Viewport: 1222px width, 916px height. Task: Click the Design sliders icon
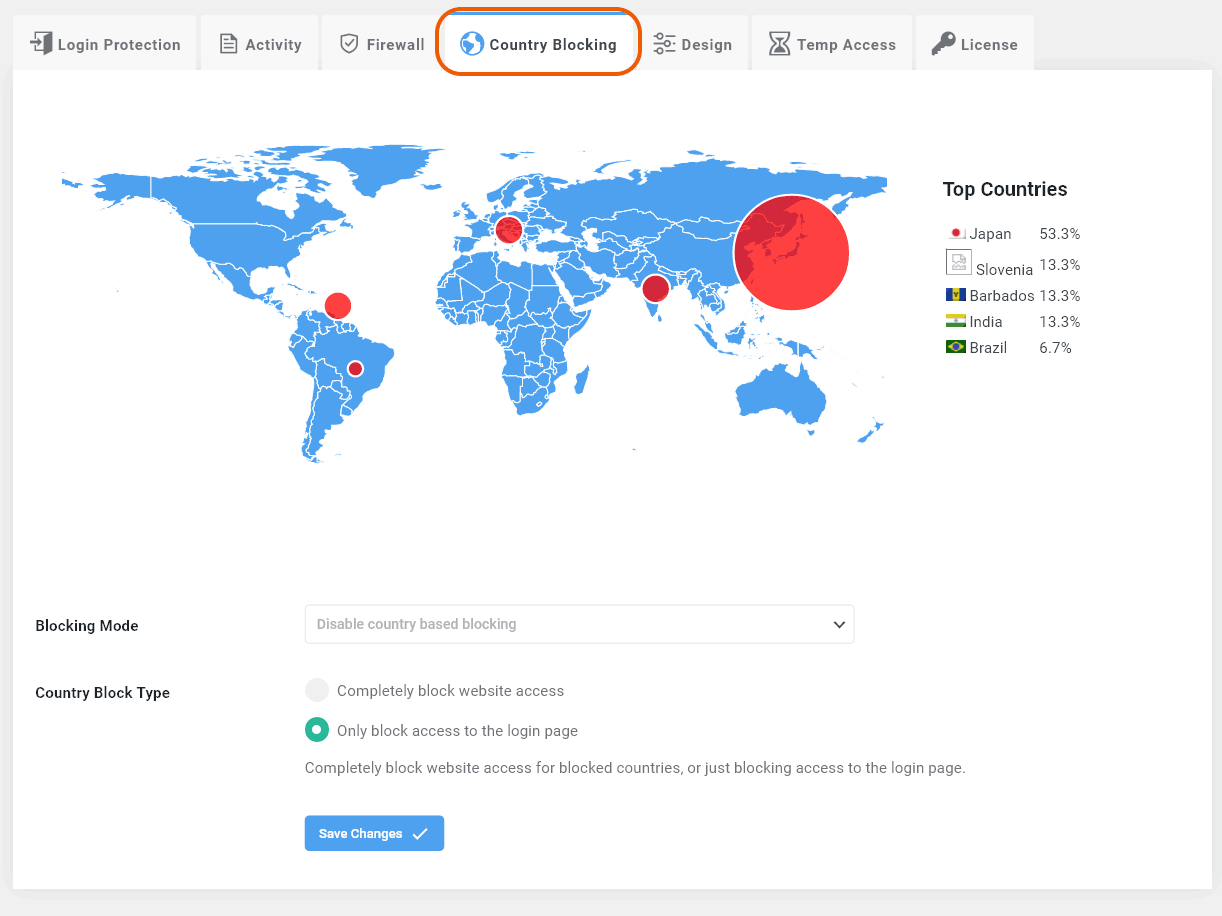664,44
